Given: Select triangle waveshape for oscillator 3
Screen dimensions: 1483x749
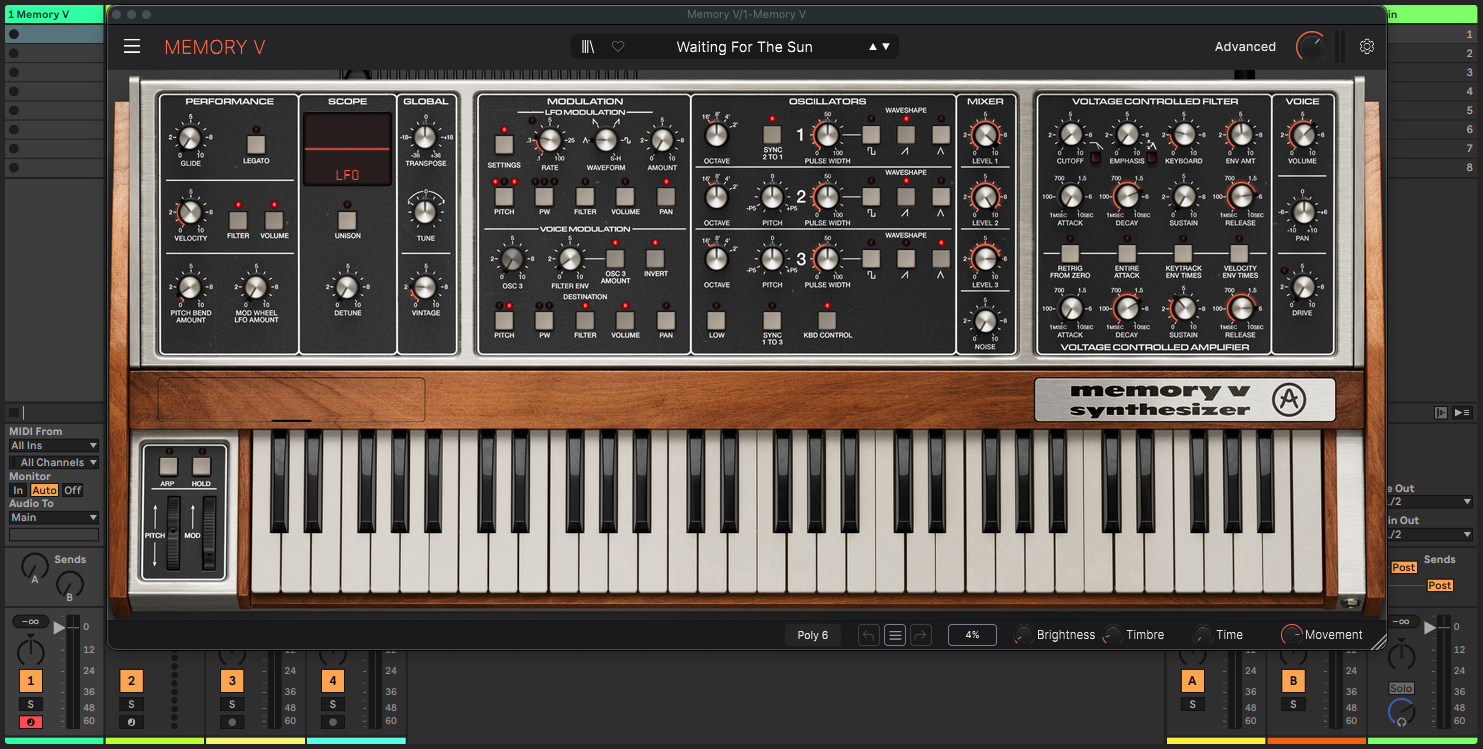Looking at the screenshot, I should 941,258.
